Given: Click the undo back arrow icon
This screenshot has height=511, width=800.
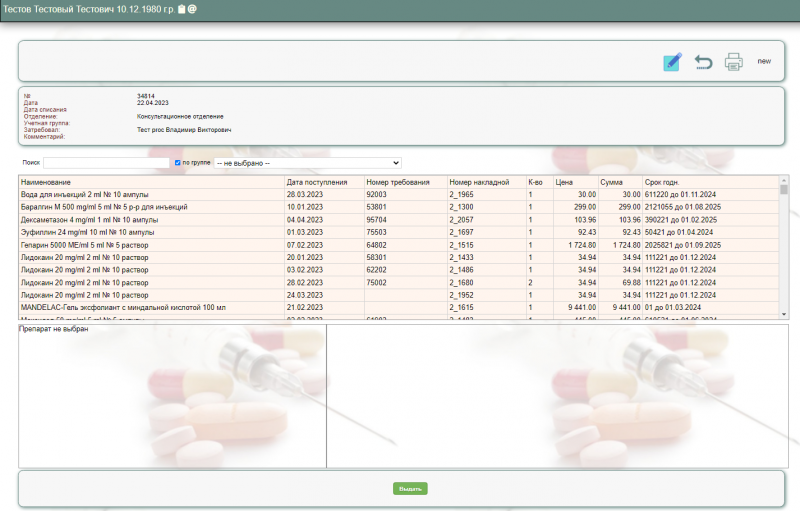Looking at the screenshot, I should click(x=704, y=62).
